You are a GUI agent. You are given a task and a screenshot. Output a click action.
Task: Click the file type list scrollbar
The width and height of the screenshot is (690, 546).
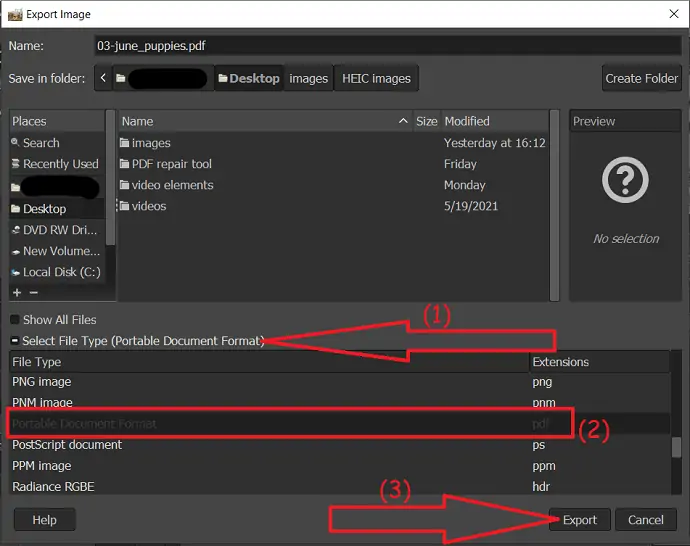(676, 447)
